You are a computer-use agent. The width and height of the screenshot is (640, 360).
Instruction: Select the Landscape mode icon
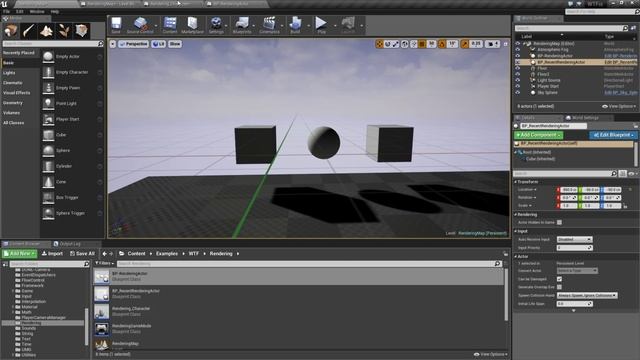click(x=46, y=31)
